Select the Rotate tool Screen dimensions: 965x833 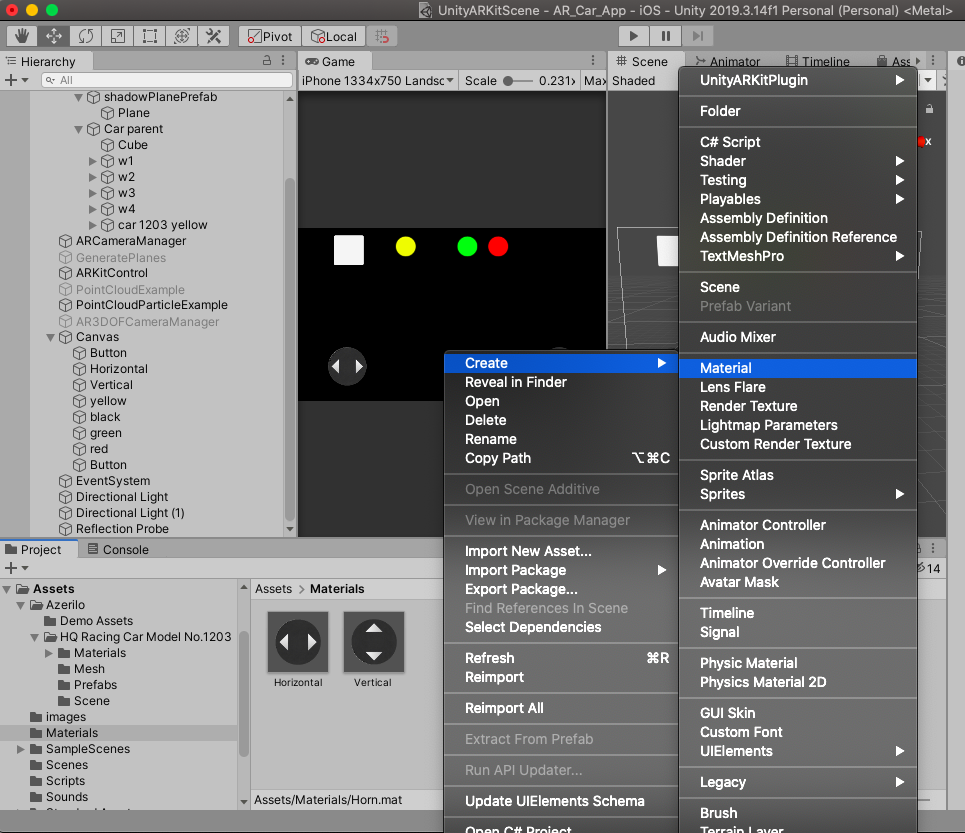(86, 36)
